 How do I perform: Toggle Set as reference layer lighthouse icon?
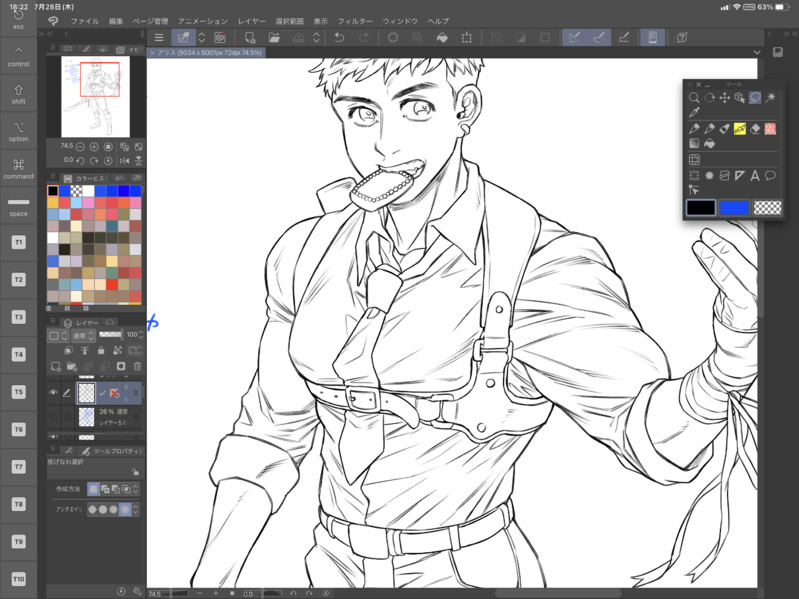click(85, 350)
